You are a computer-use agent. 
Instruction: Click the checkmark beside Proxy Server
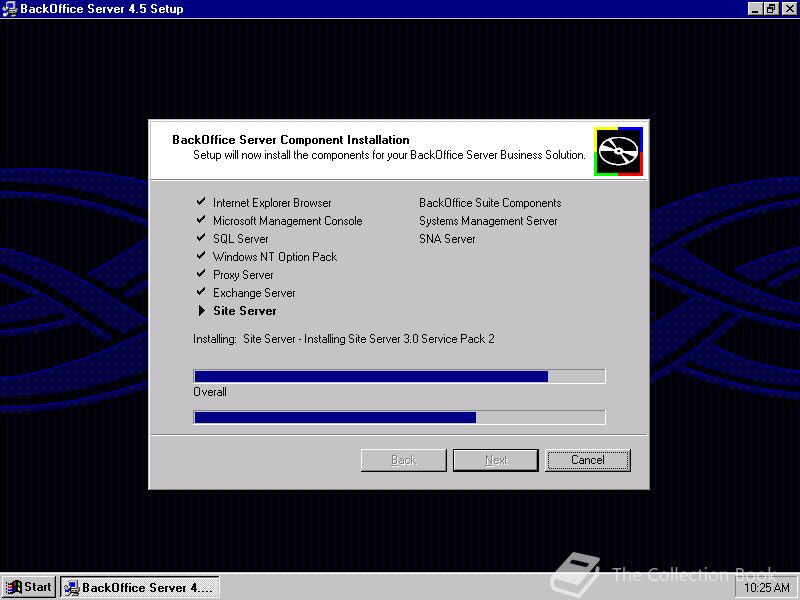click(201, 274)
